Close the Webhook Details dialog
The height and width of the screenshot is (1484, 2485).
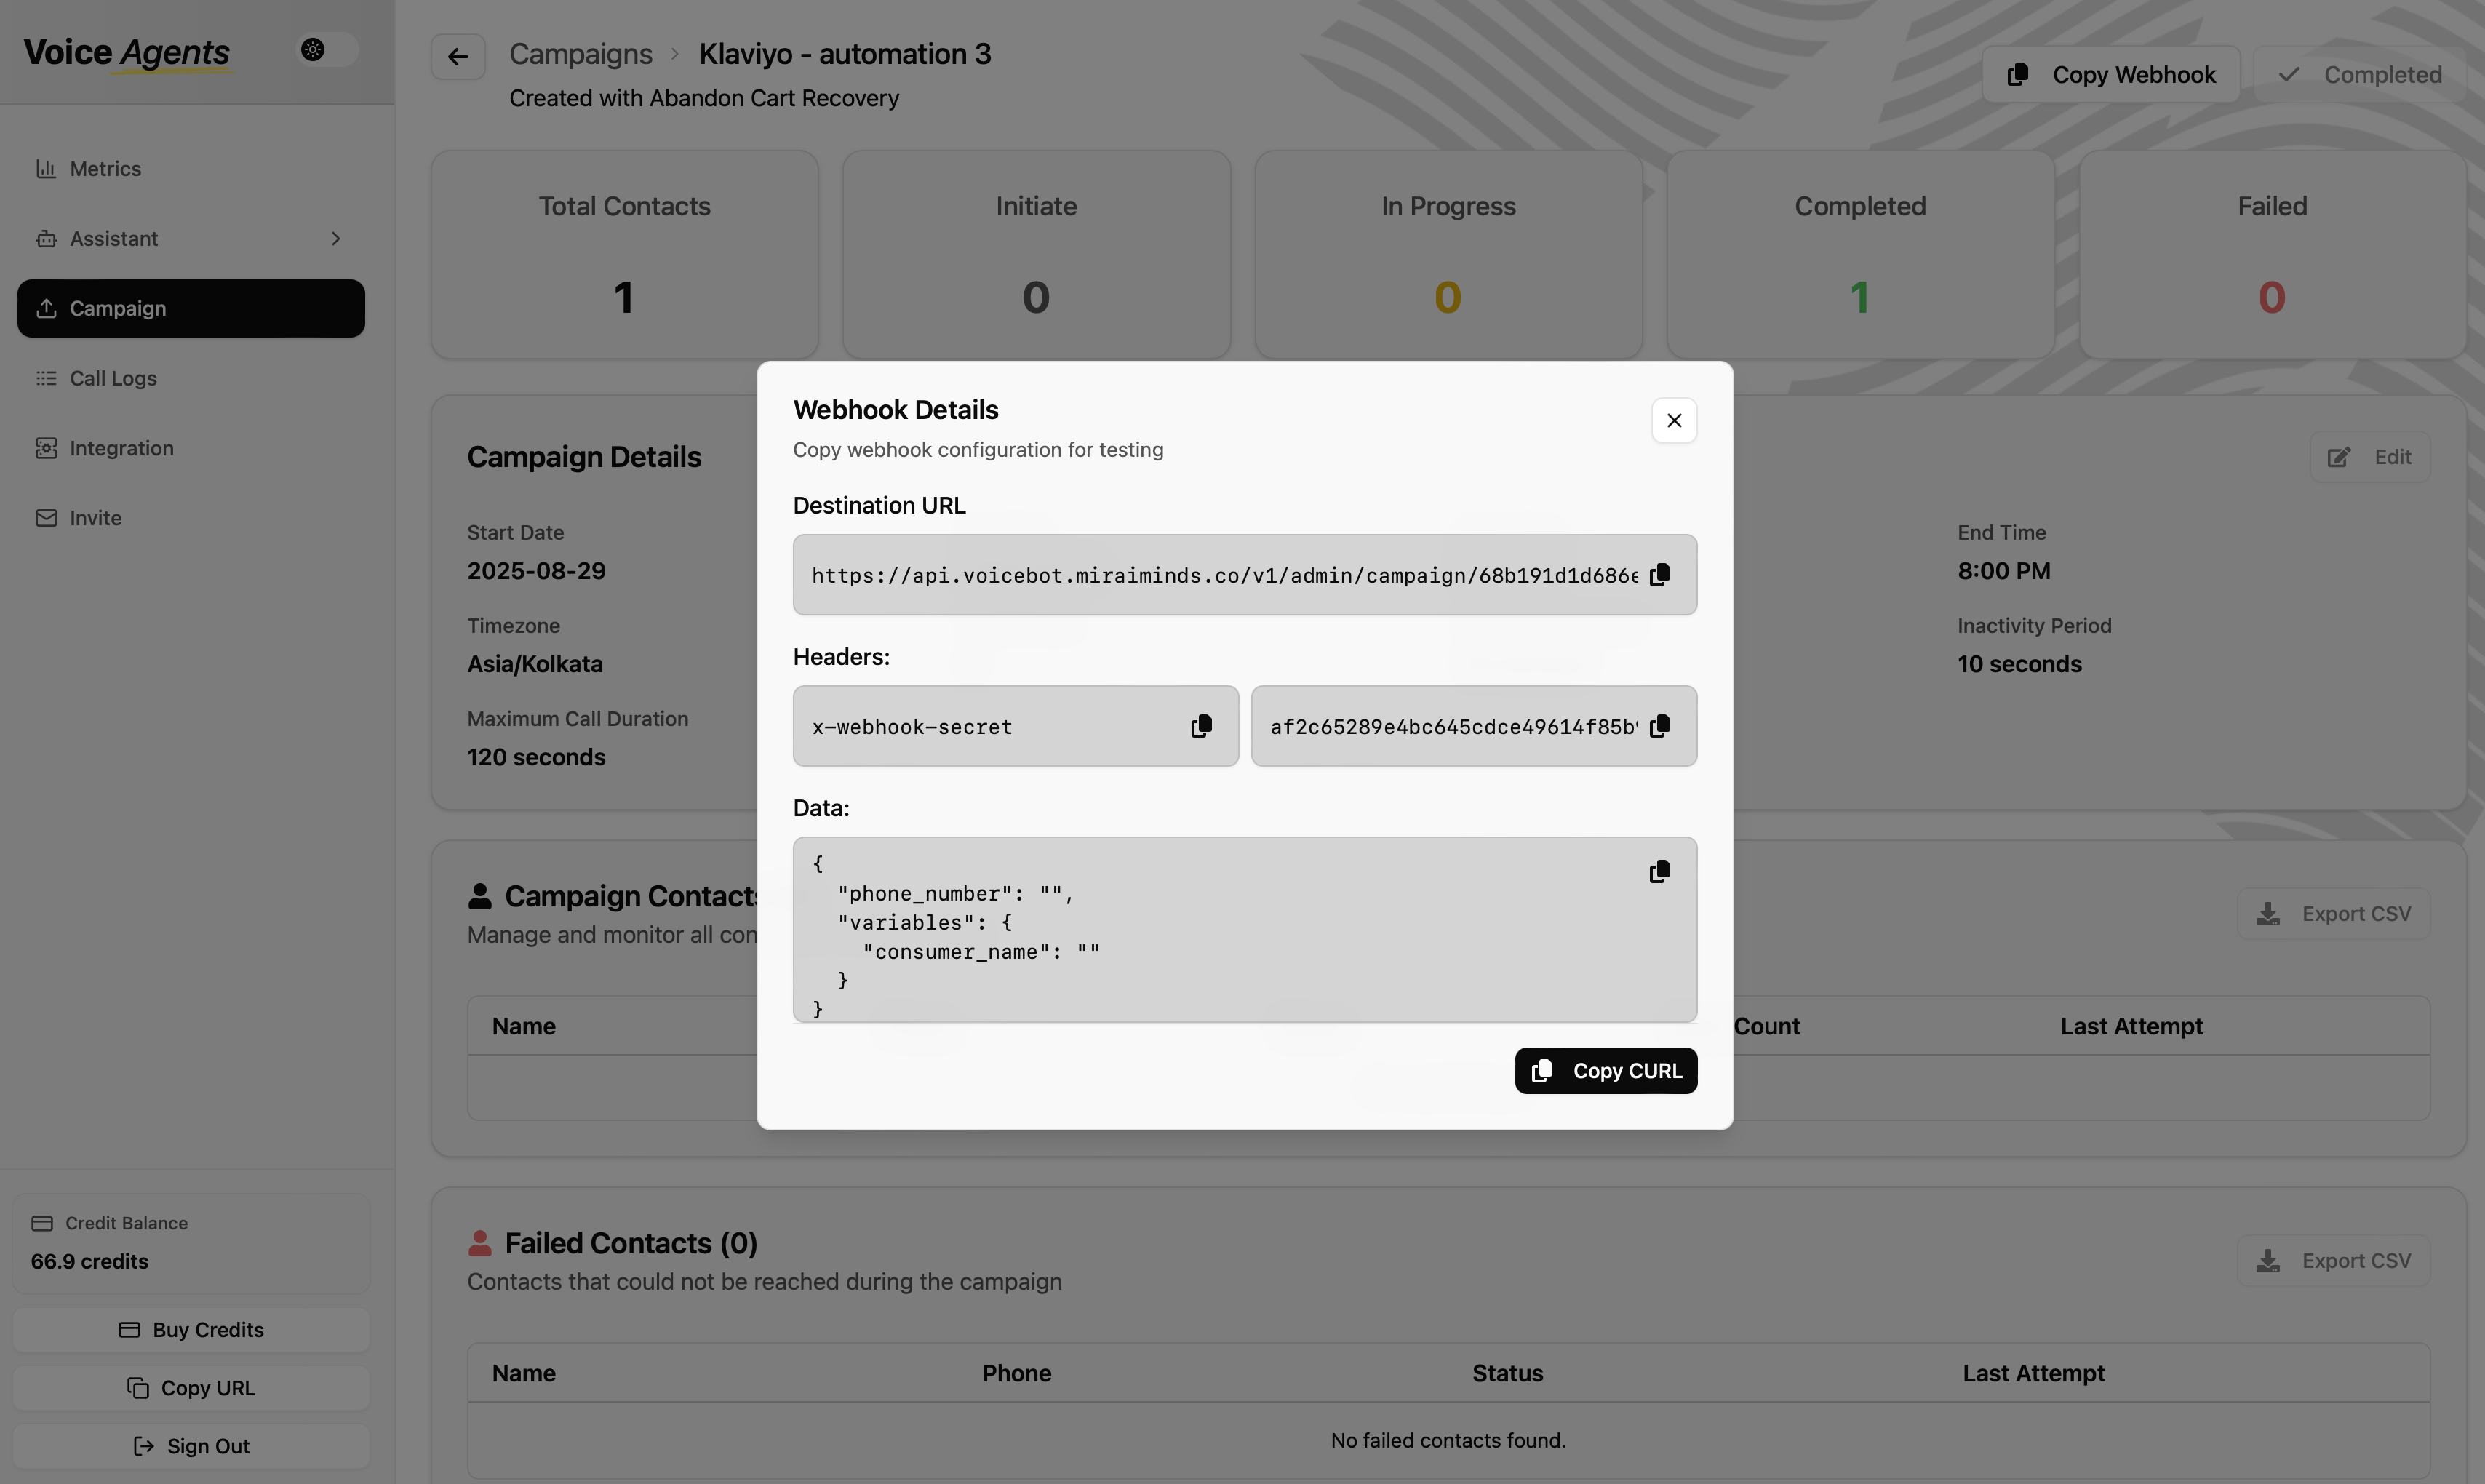(x=1673, y=420)
